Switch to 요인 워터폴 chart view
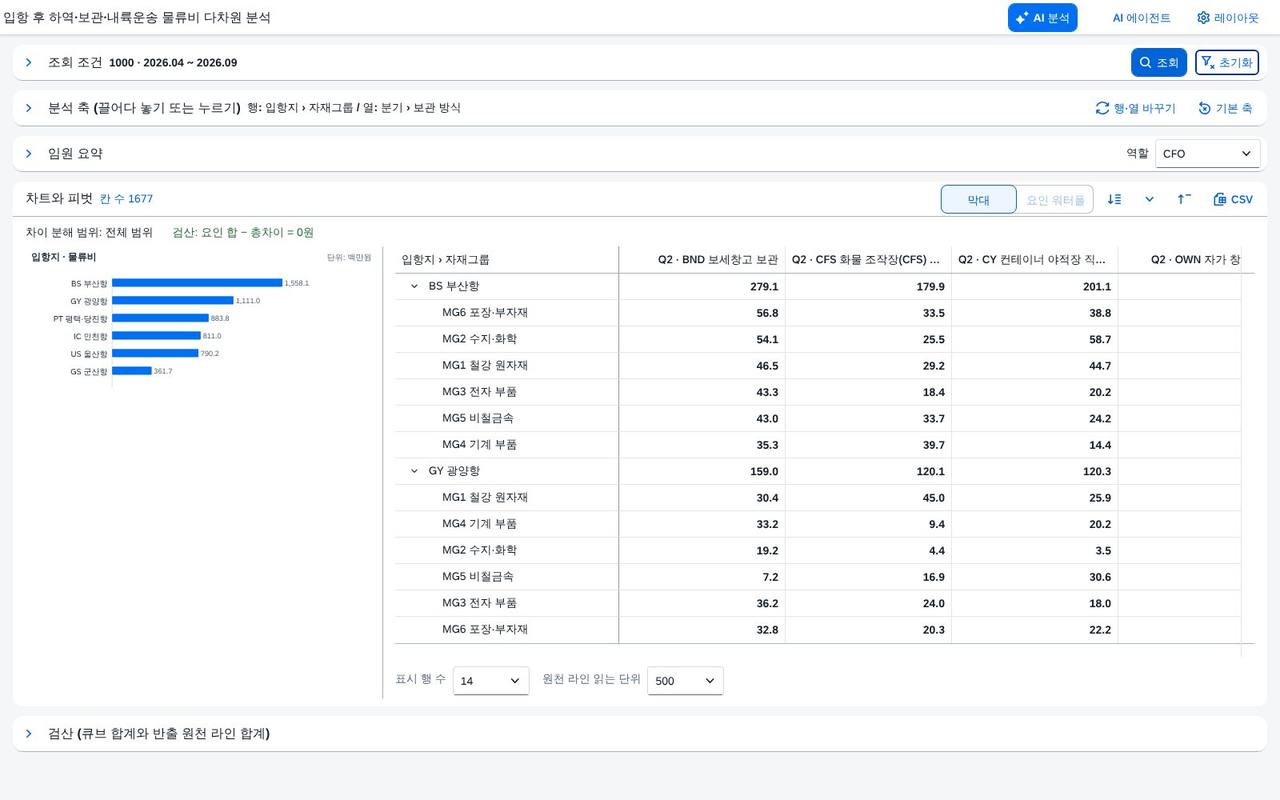The height and width of the screenshot is (800, 1280). [x=1055, y=200]
